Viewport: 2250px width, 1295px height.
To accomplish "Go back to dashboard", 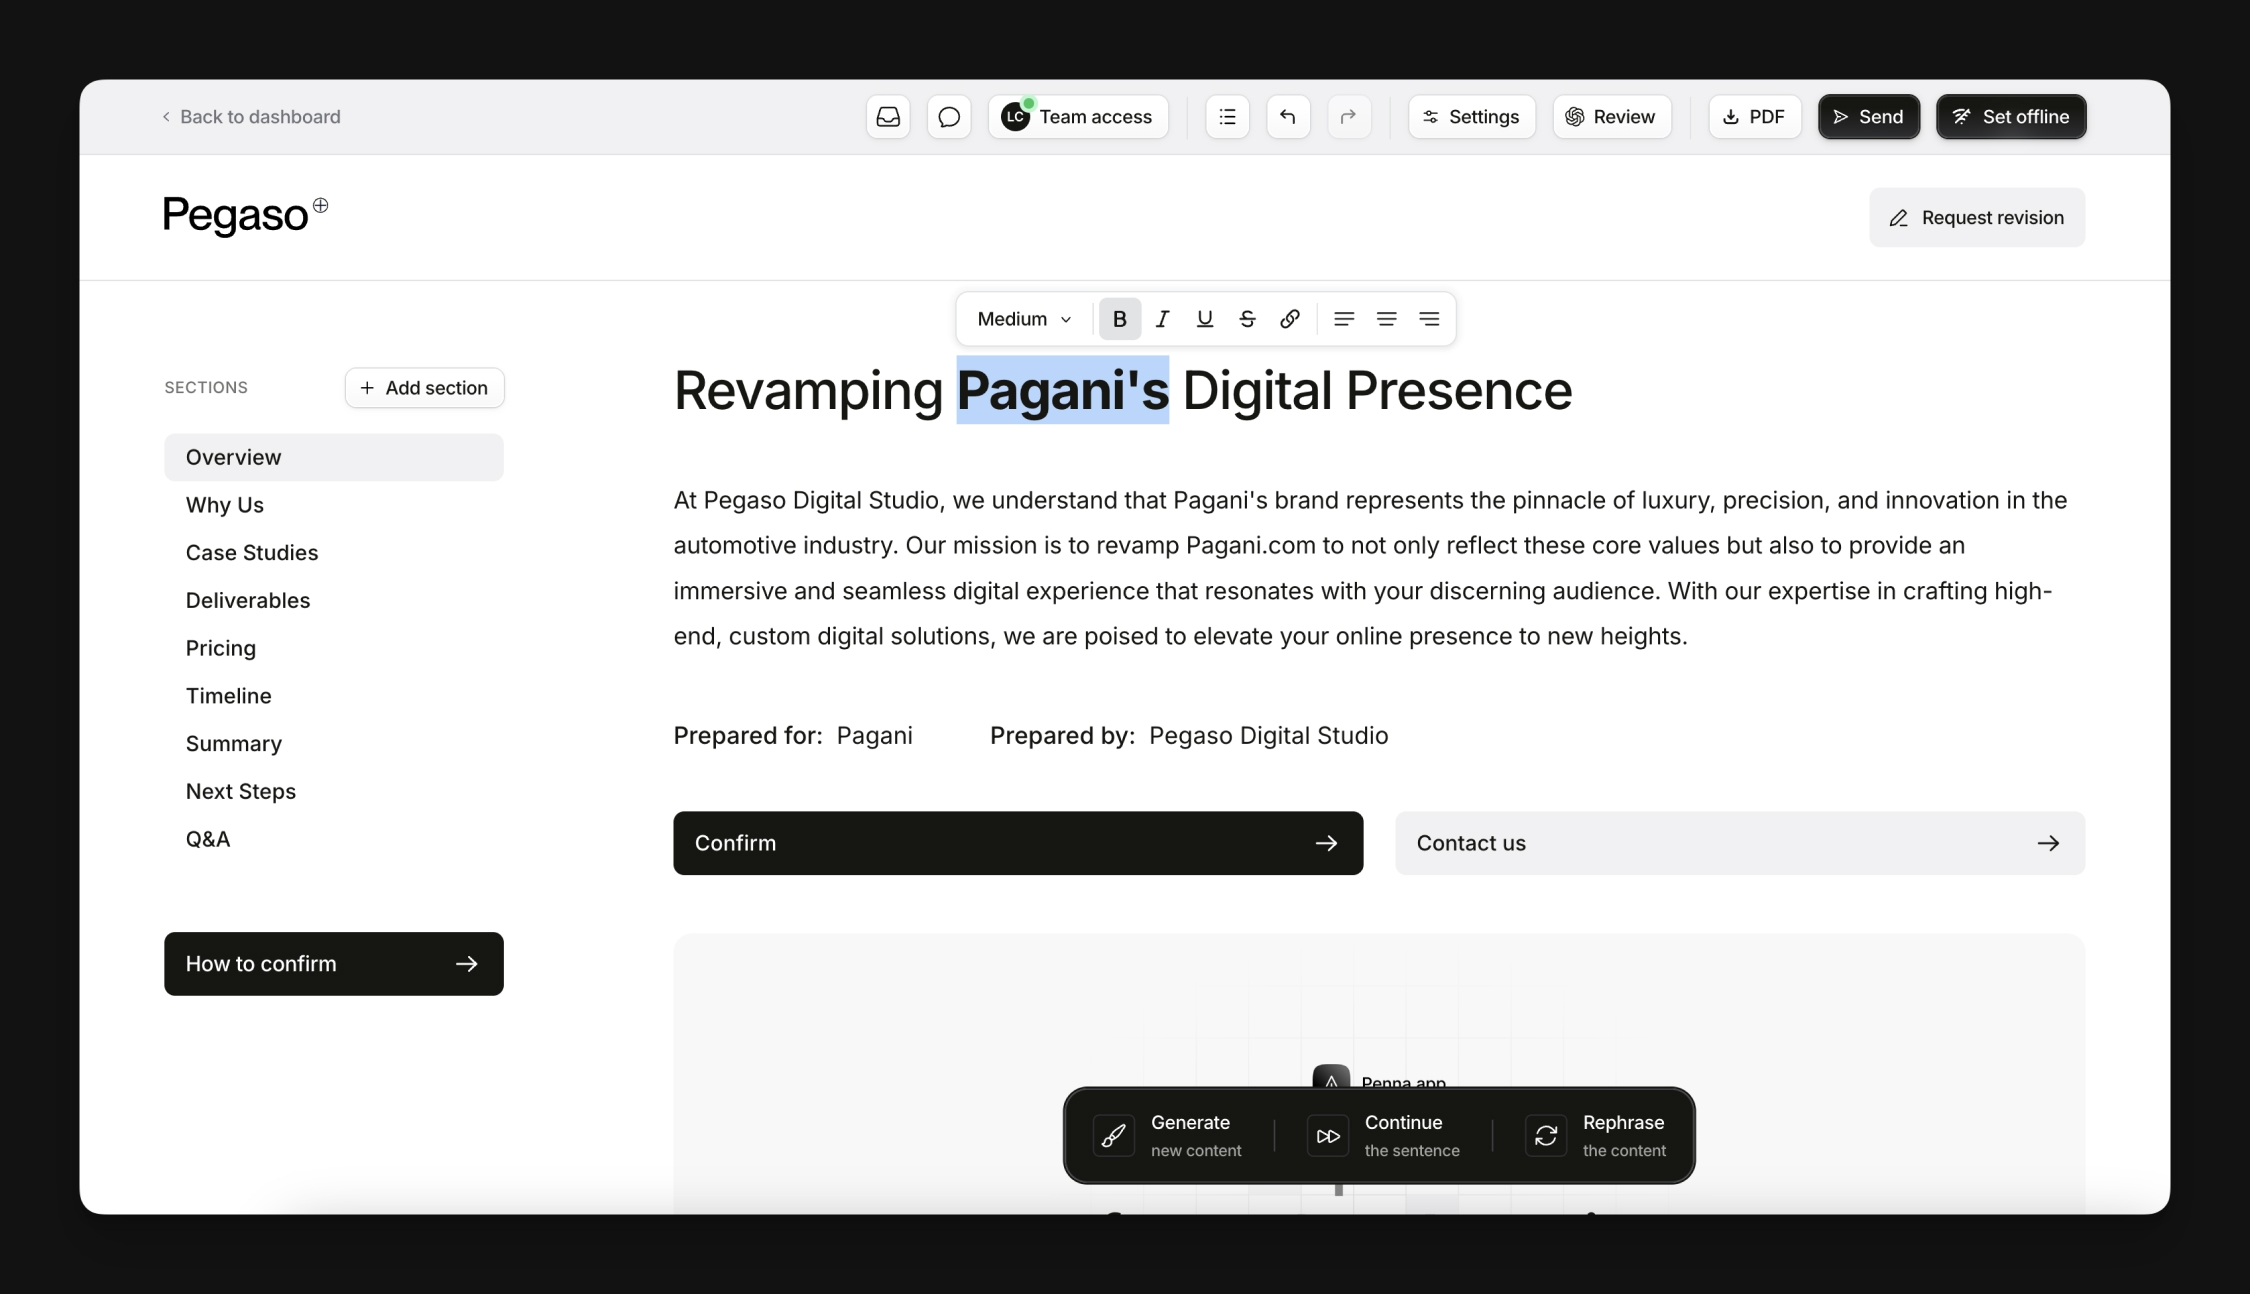I will 251,117.
